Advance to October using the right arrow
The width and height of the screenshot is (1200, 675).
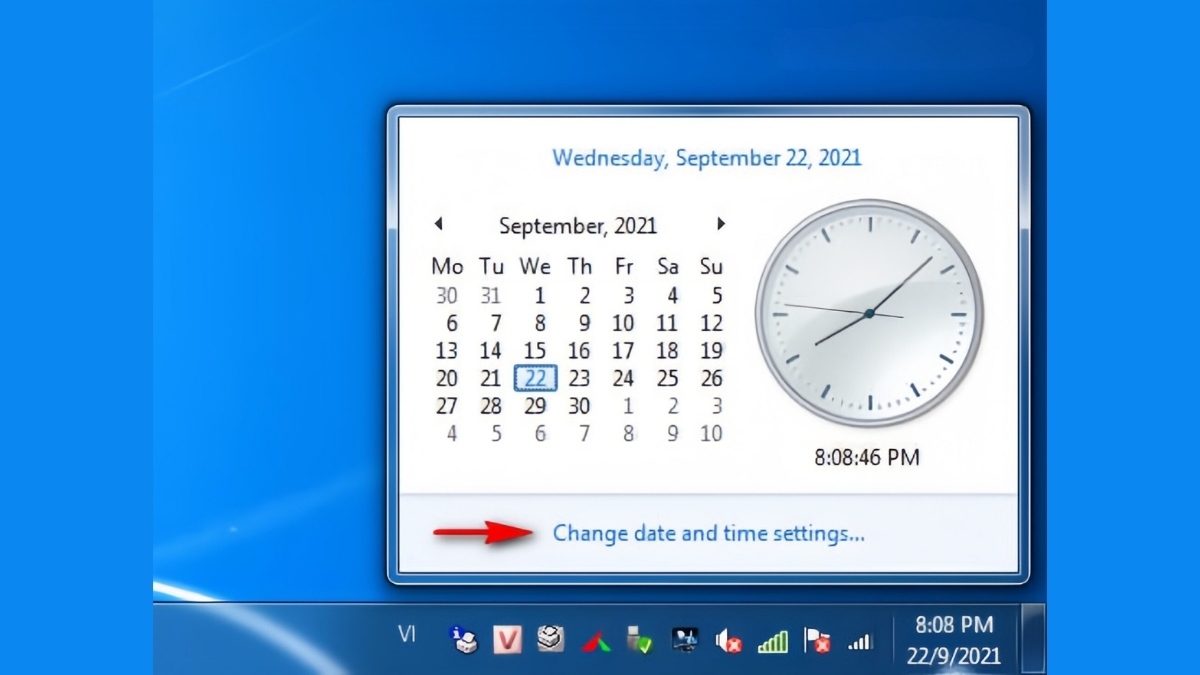(x=722, y=224)
